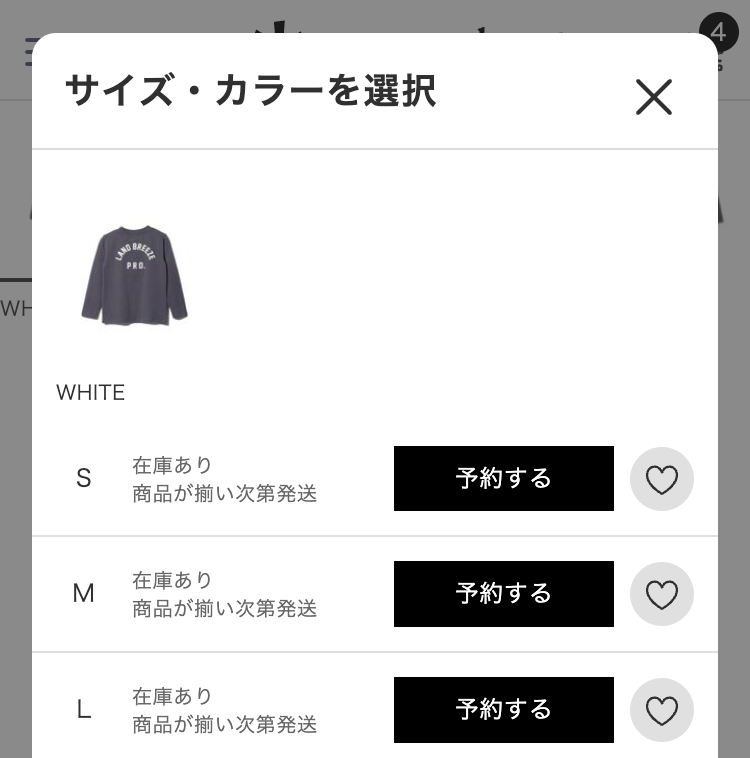The image size is (750, 758).
Task: Close the サイズ・カラーを選択 dialog
Action: (653, 97)
